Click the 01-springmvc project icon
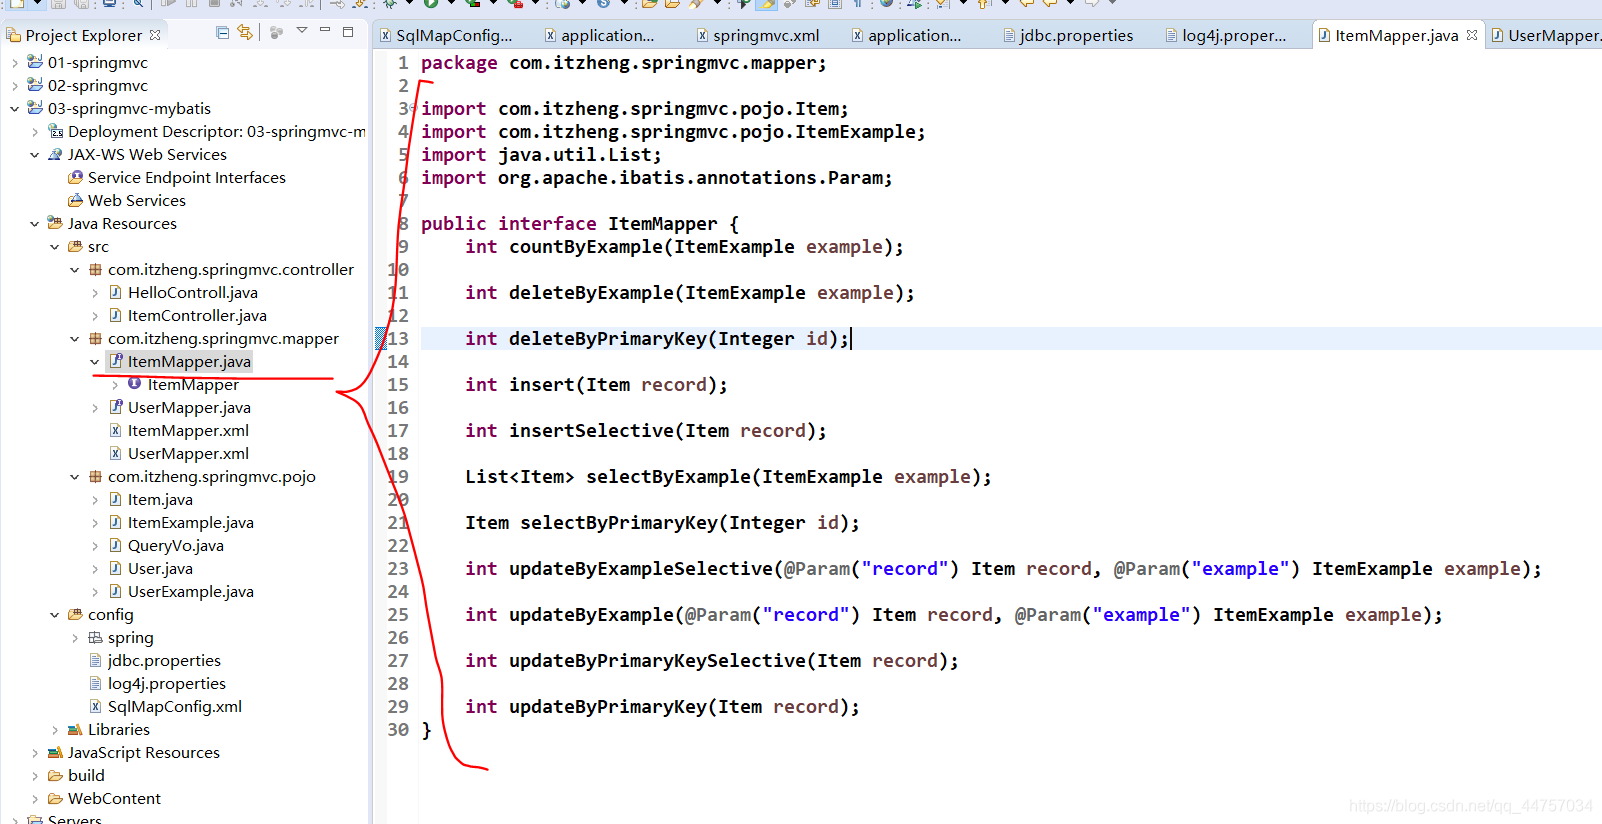Screen dimensions: 1602x824 point(35,62)
